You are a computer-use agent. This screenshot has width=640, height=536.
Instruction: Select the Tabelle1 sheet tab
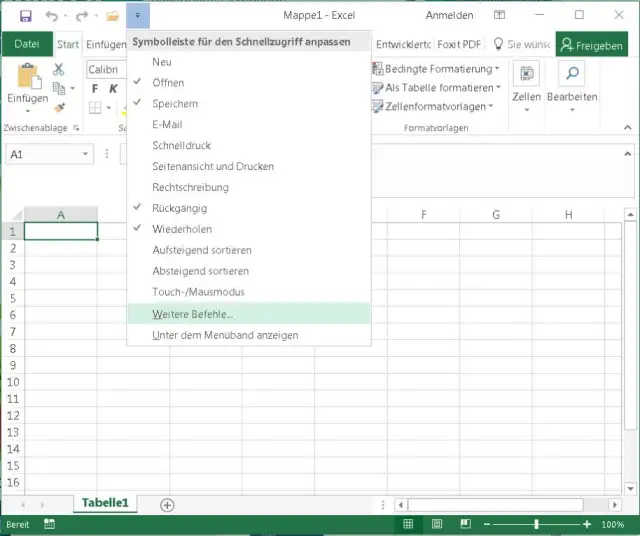105,503
